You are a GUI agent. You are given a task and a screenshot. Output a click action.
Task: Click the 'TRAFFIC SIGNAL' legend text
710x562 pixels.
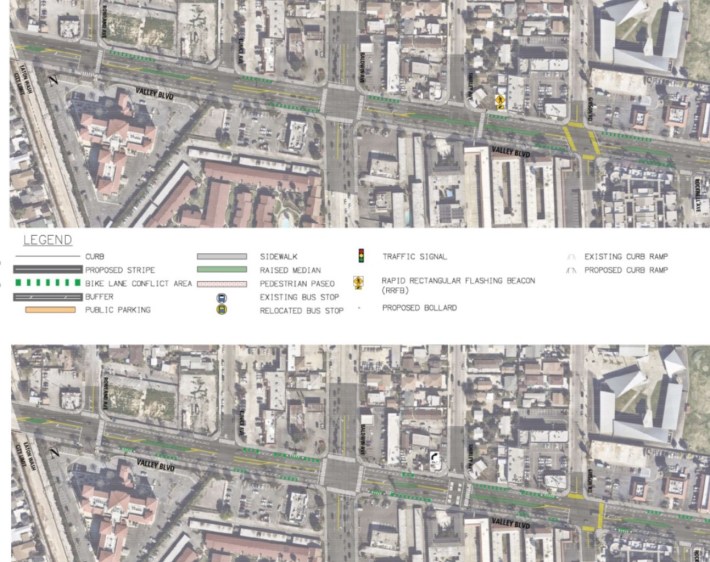(x=414, y=257)
